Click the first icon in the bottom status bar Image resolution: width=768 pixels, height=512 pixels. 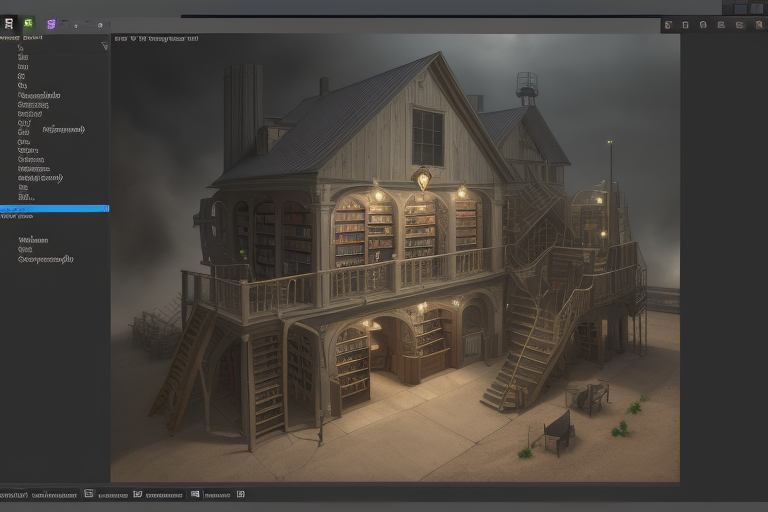89,494
